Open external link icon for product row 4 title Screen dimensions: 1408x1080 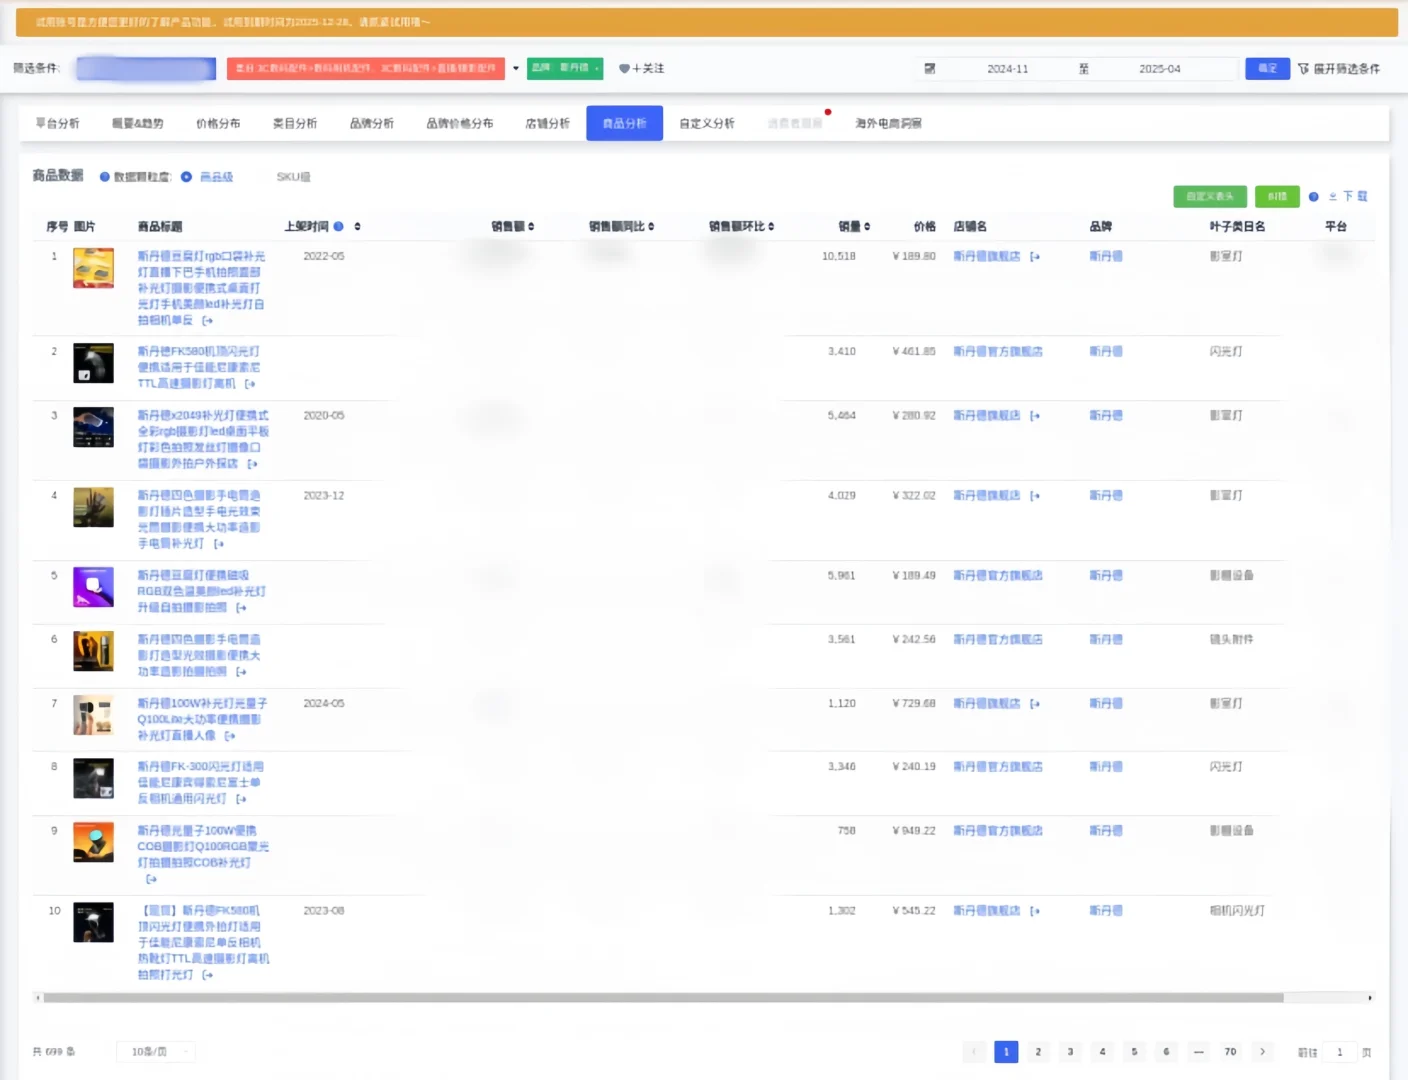click(x=219, y=544)
